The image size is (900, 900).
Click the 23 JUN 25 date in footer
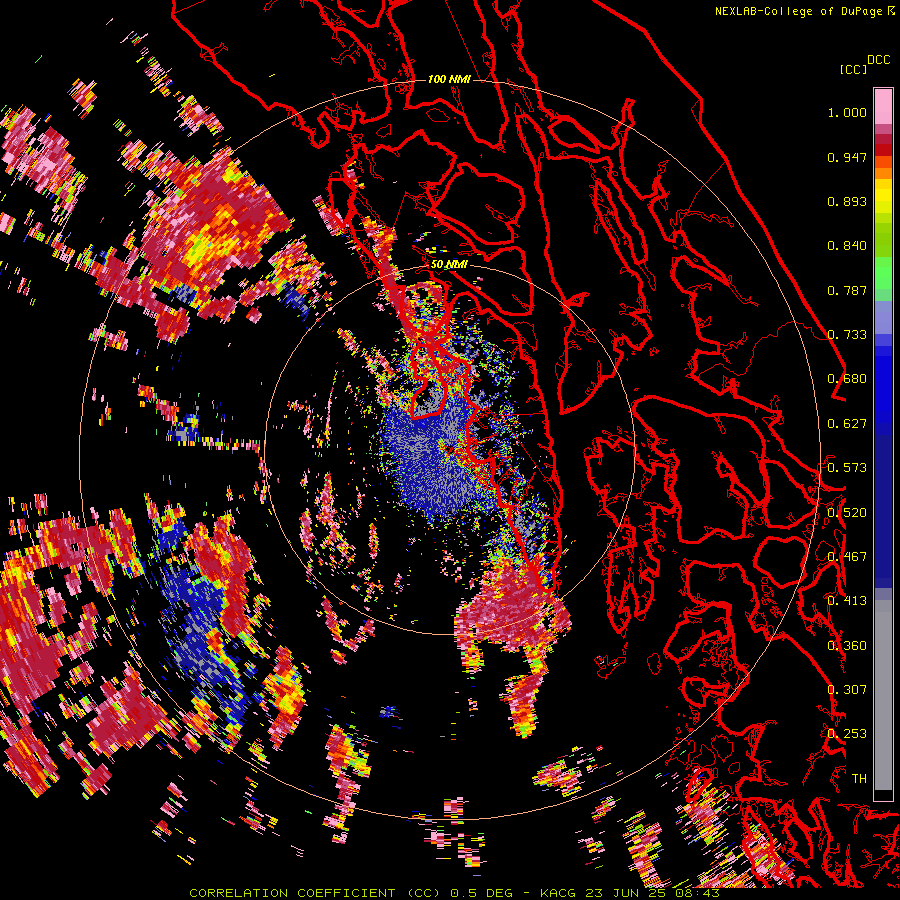[x=627, y=893]
